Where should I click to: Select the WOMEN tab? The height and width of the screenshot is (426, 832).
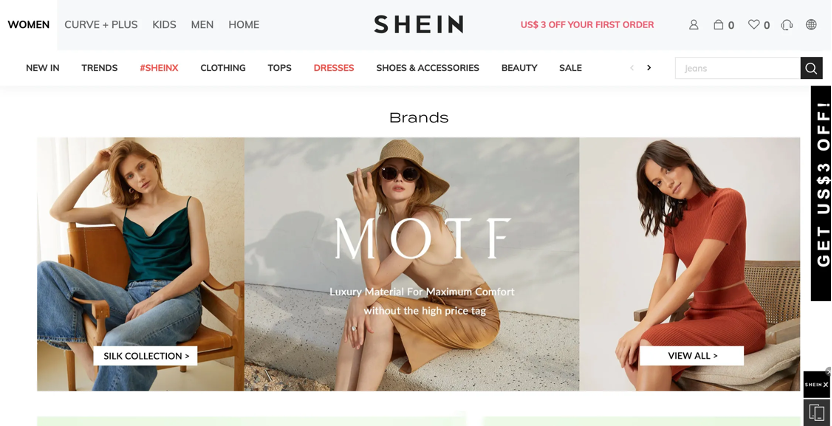[x=29, y=24]
